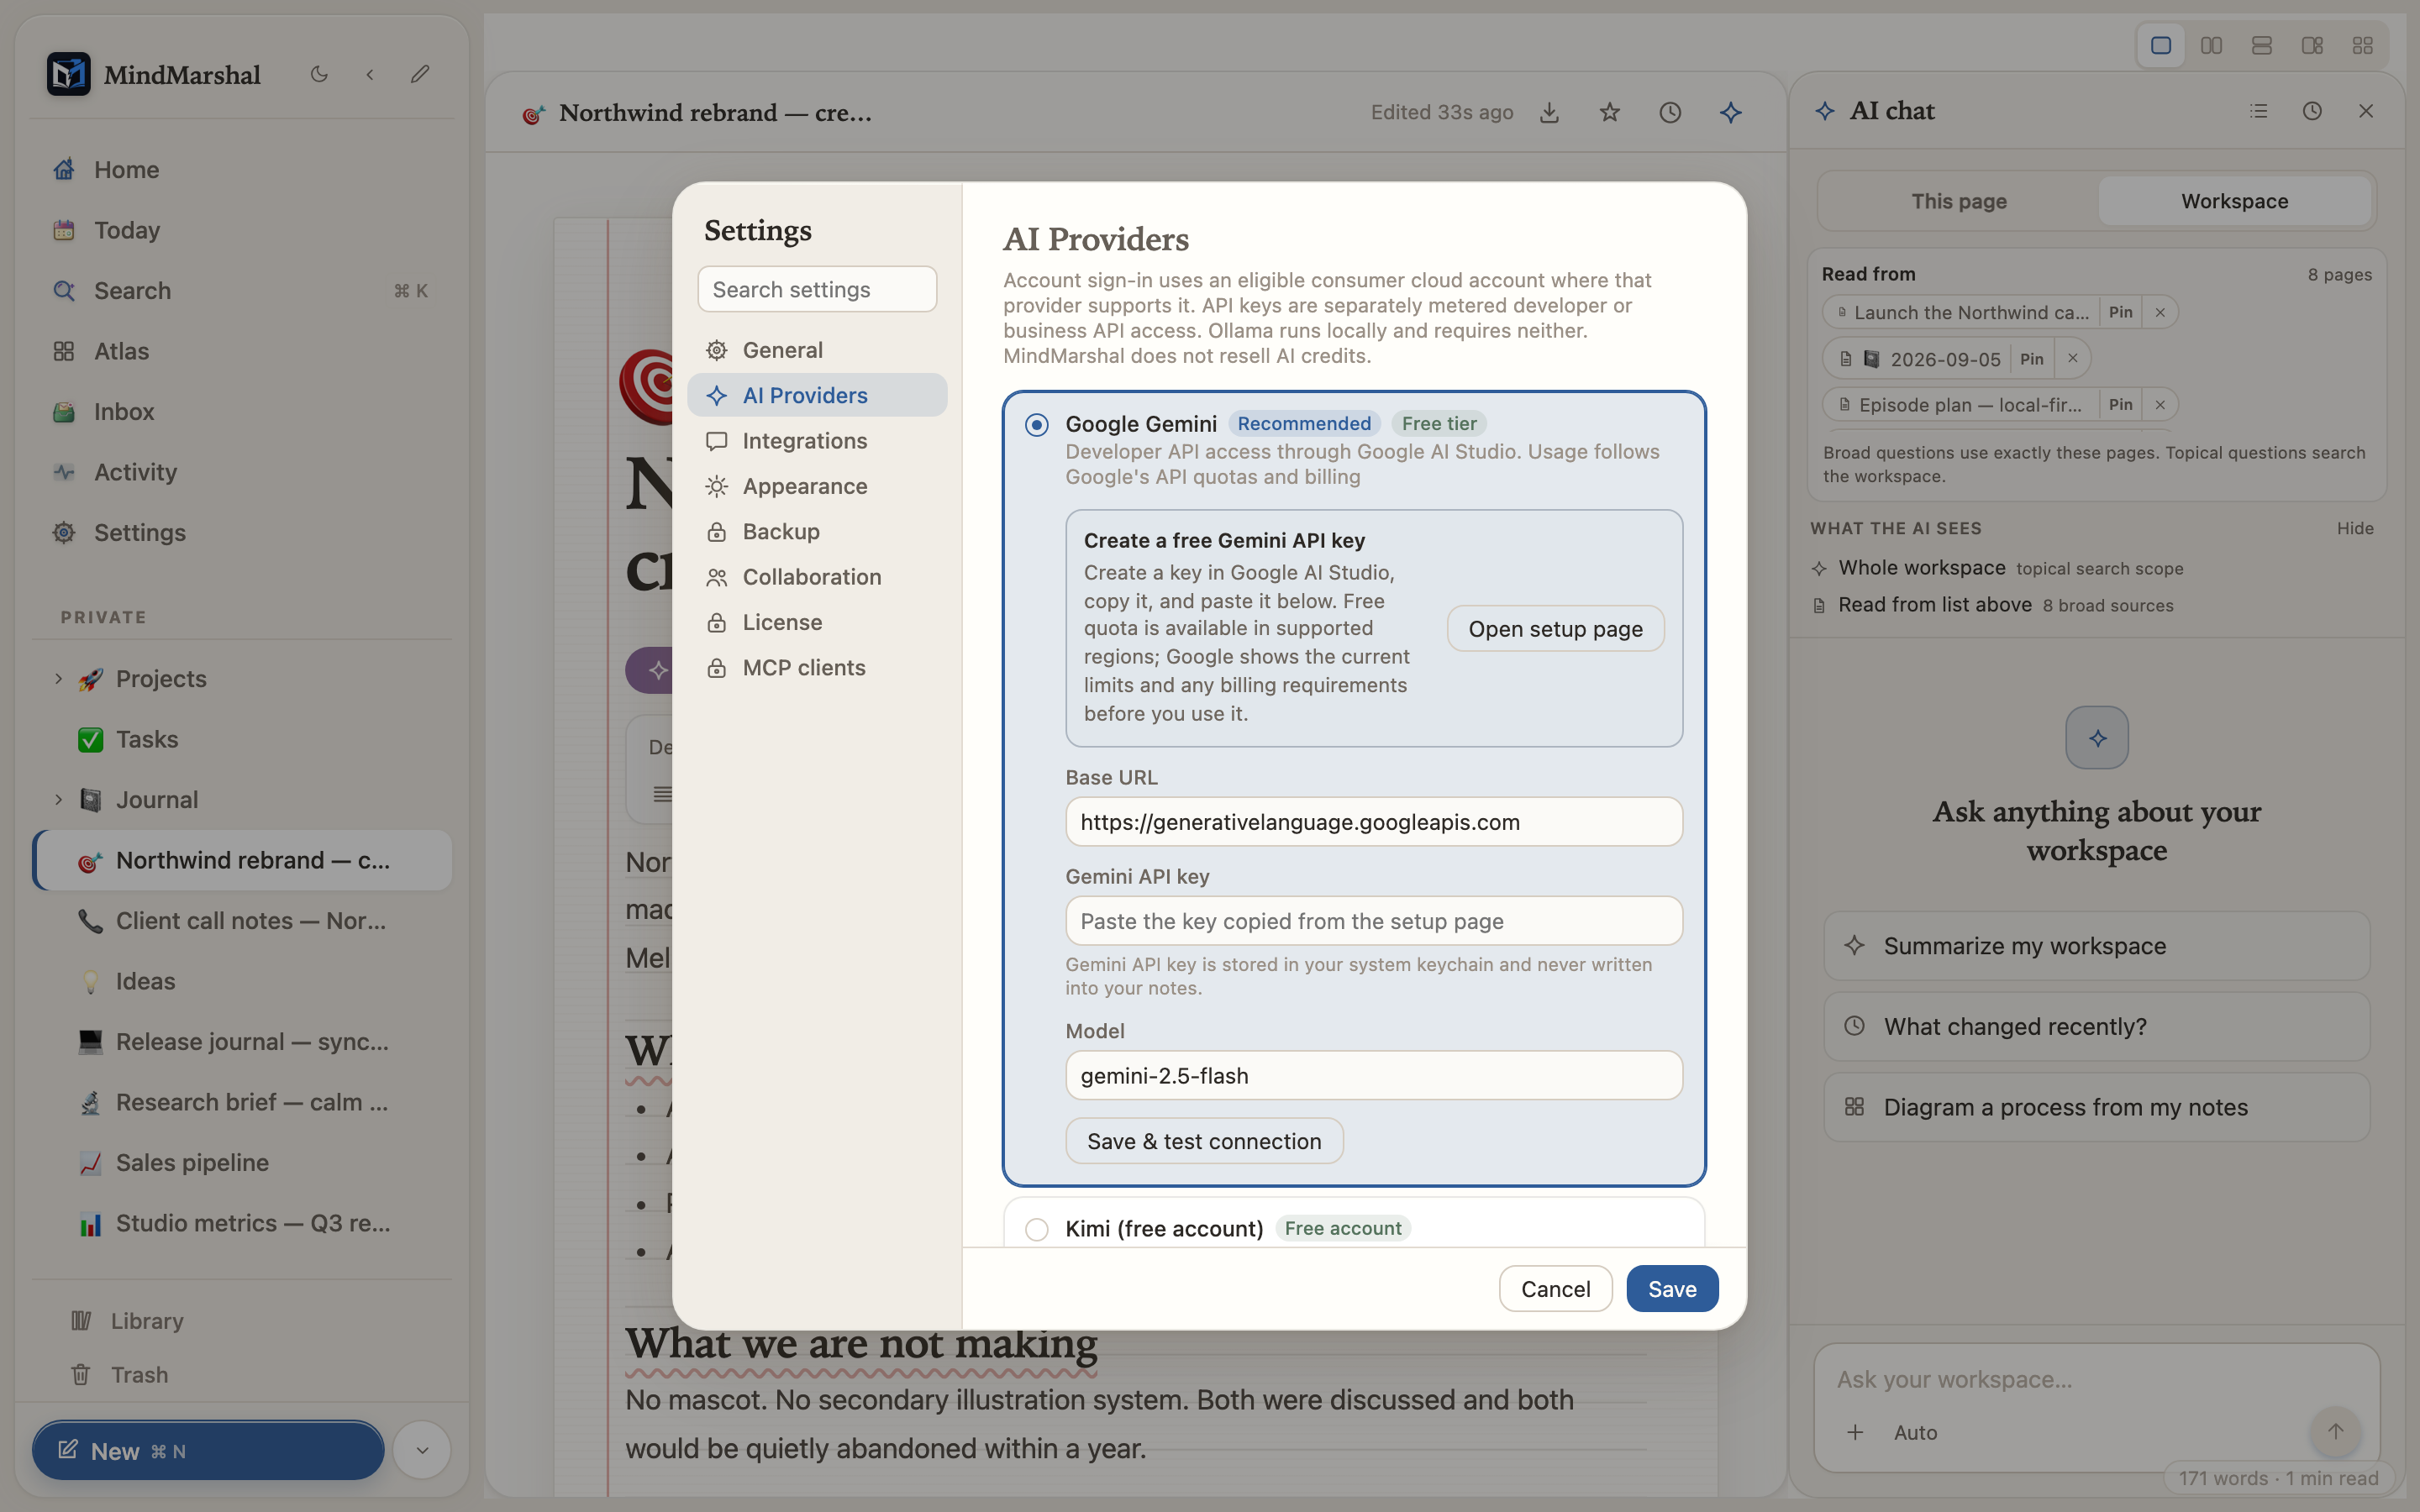Expand the Projects tree item
This screenshot has width=2420, height=1512.
coord(58,678)
